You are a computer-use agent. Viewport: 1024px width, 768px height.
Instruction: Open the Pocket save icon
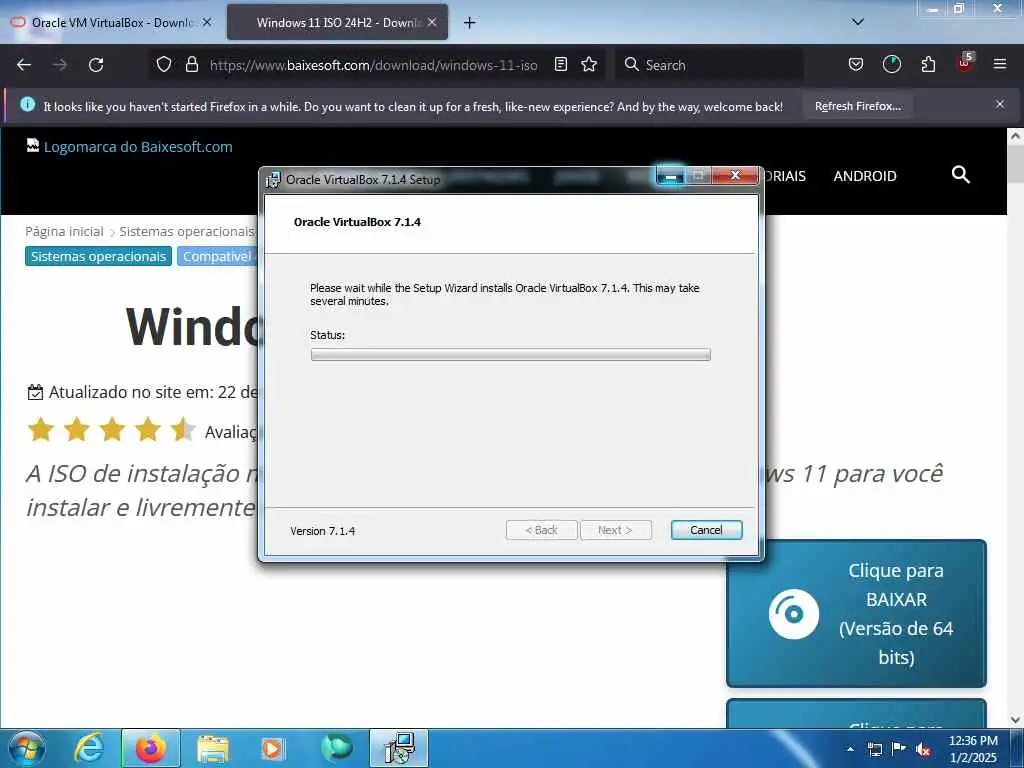click(856, 65)
